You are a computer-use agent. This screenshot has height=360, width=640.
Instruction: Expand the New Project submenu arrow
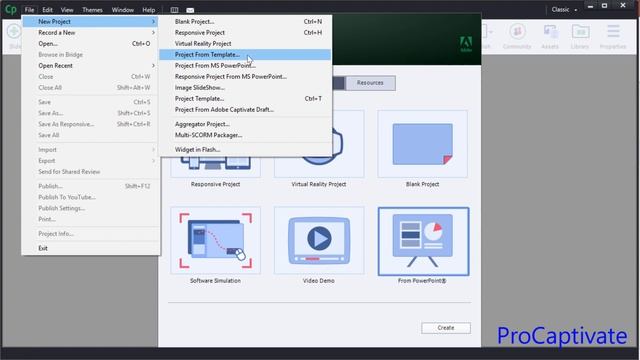[x=153, y=22]
